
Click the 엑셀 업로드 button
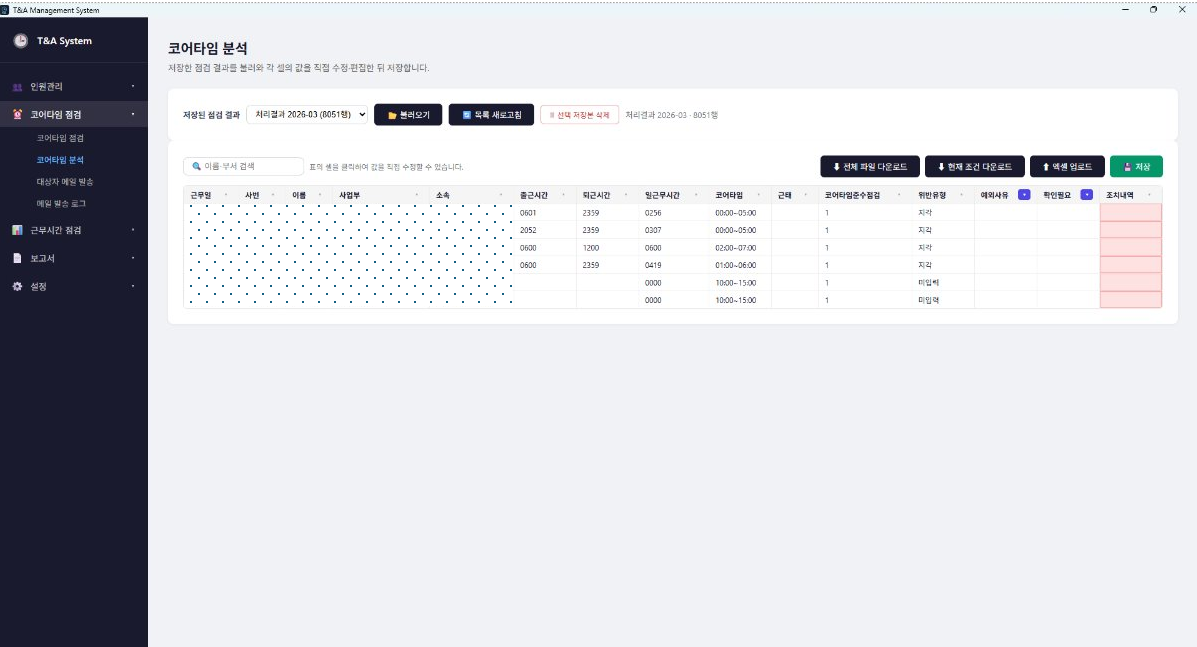(1067, 166)
